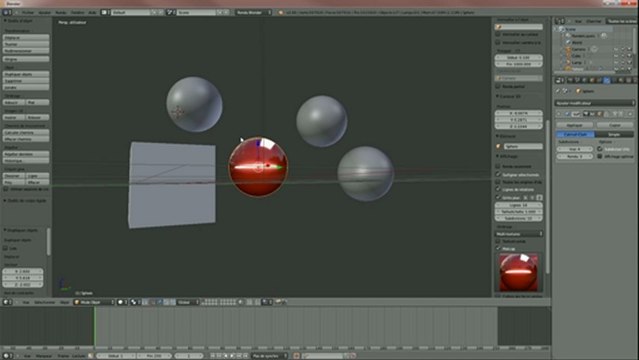Click the Tourner tool button
The height and width of the screenshot is (360, 639).
26,44
